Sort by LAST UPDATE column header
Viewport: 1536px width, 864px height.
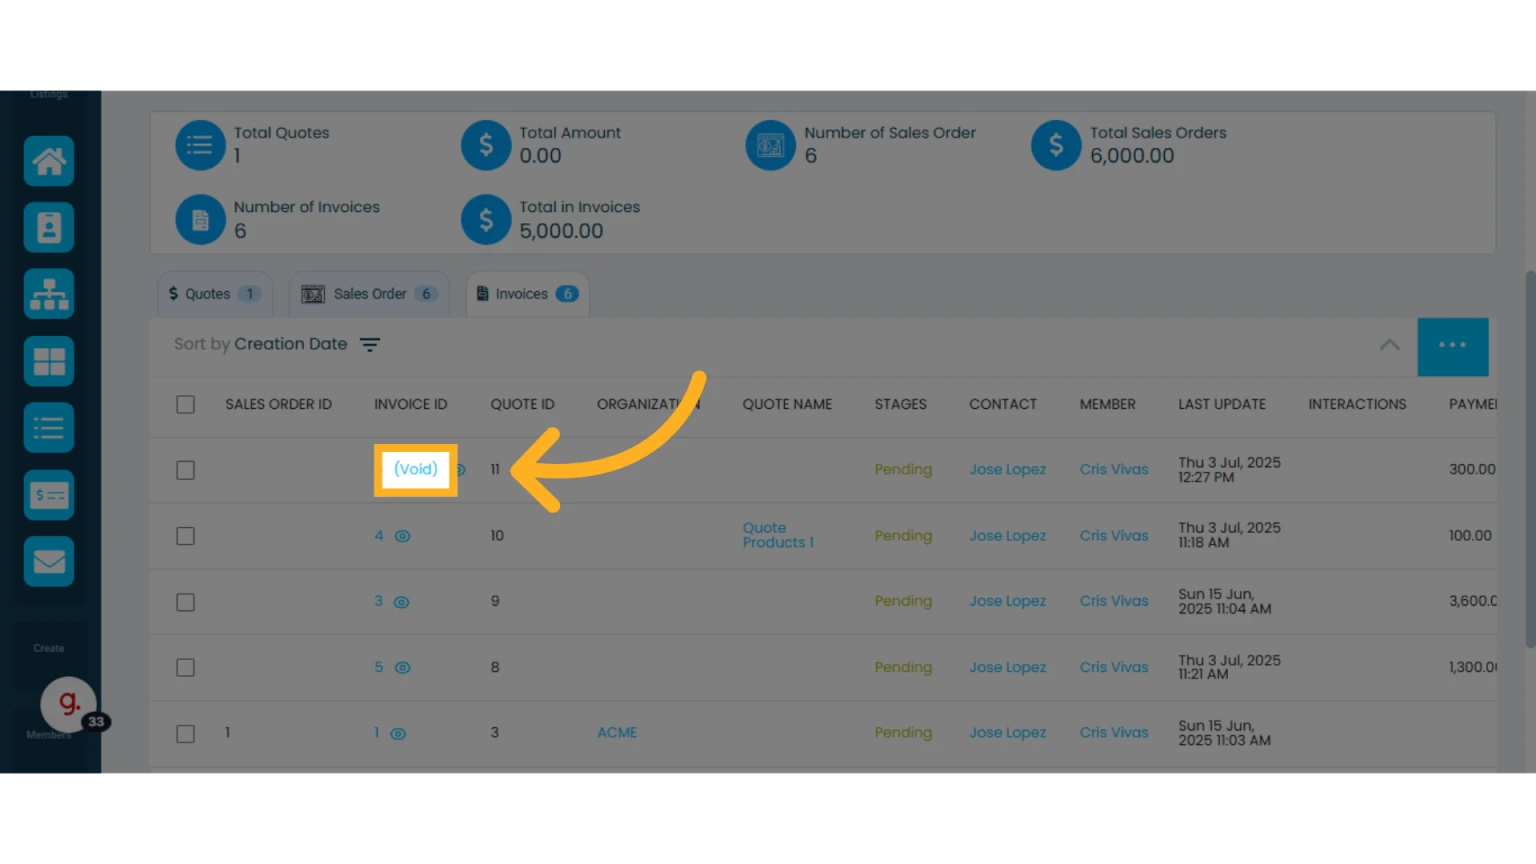[1222, 404]
